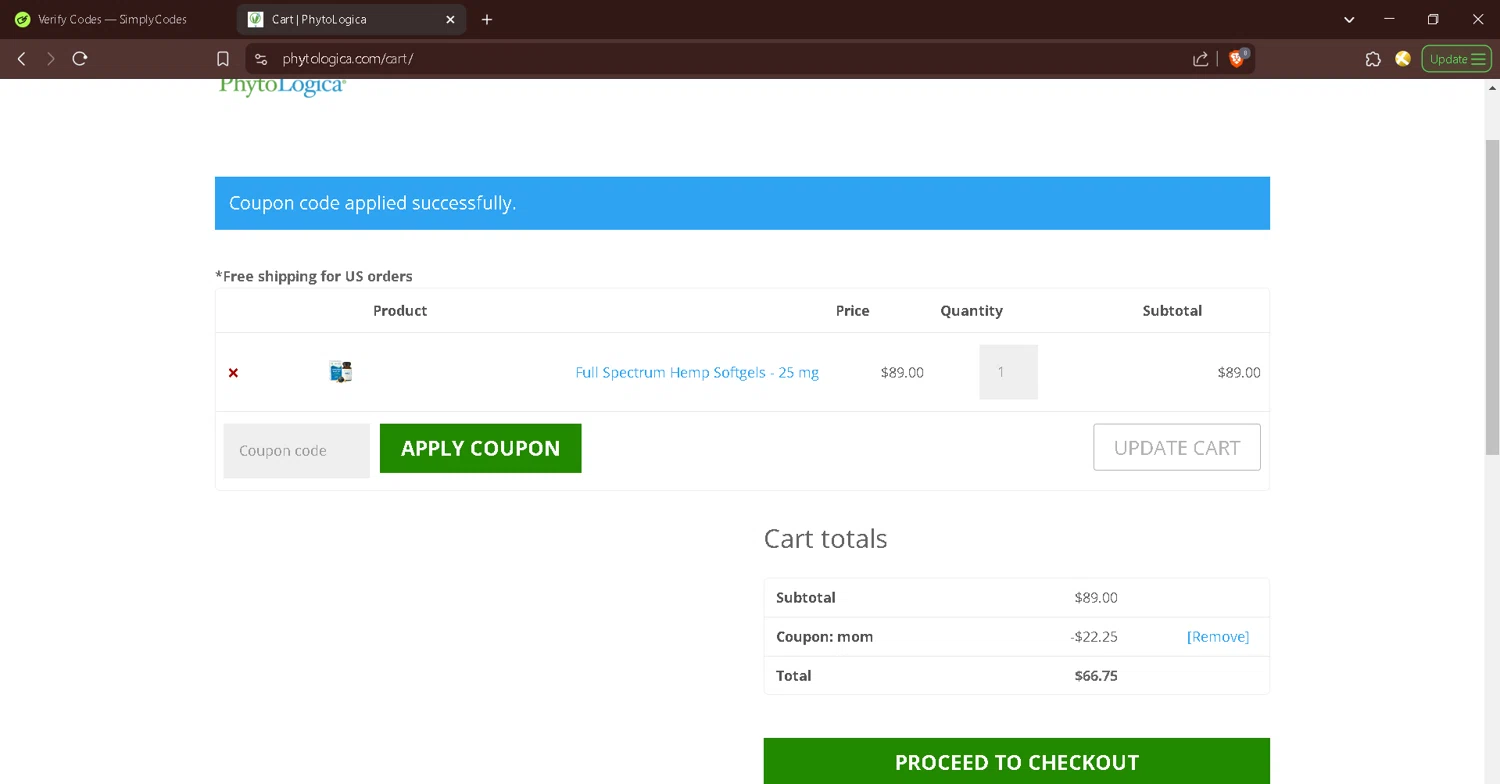The height and width of the screenshot is (784, 1500).
Task: Click the Update browser menu button
Action: point(1456,59)
